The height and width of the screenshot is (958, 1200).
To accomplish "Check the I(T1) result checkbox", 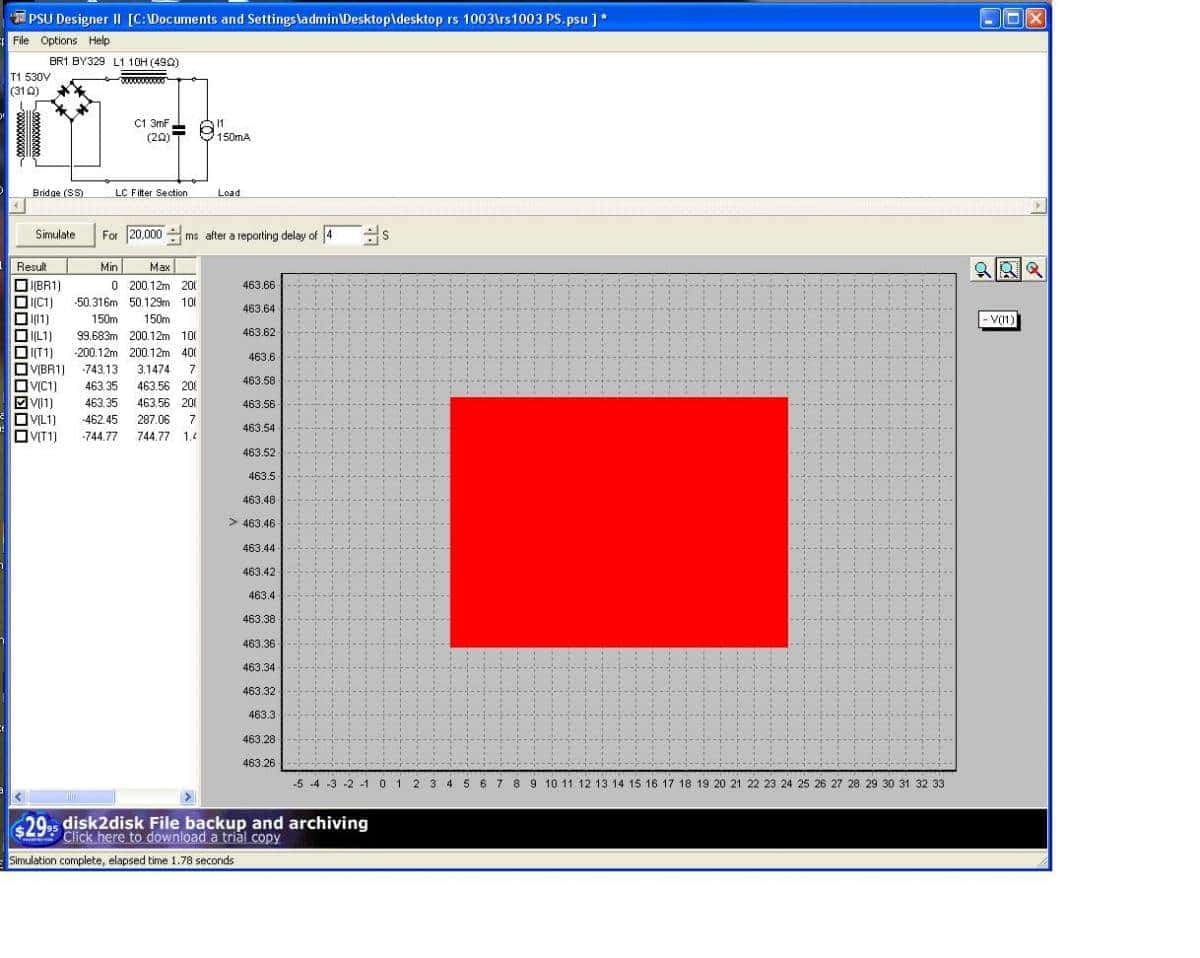I will pos(22,353).
